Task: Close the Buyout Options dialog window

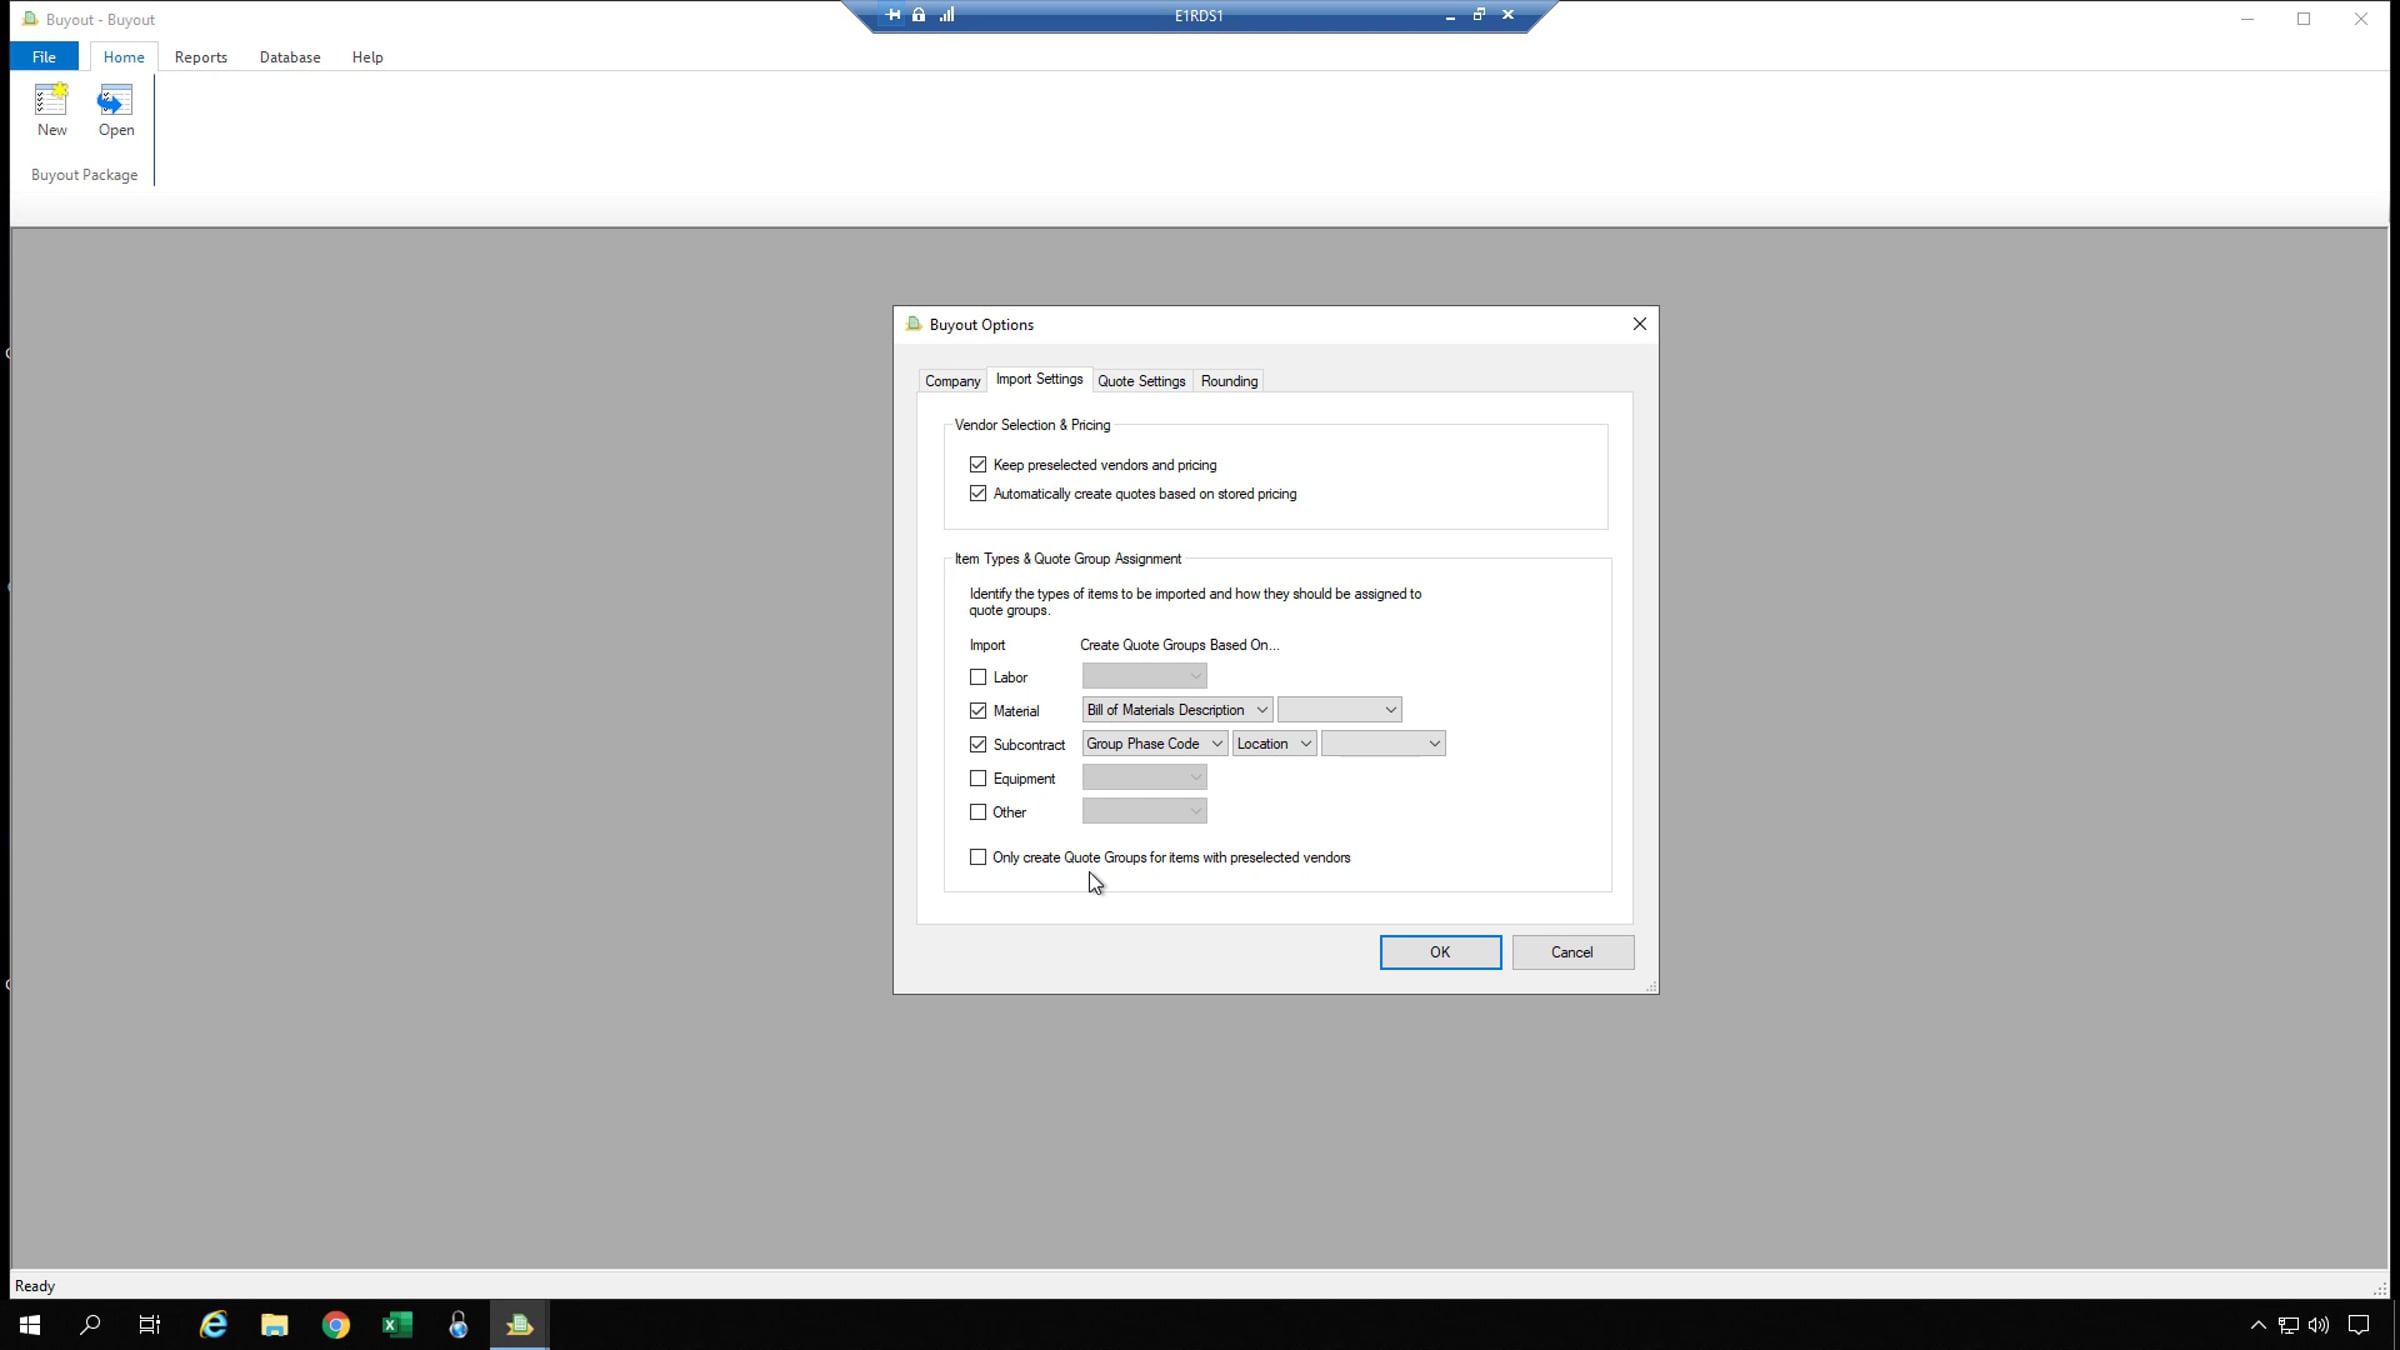Action: click(1639, 324)
